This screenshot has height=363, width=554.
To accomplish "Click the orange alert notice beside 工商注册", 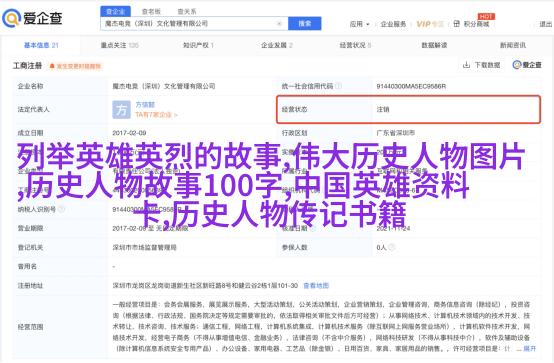I will 76,66.
